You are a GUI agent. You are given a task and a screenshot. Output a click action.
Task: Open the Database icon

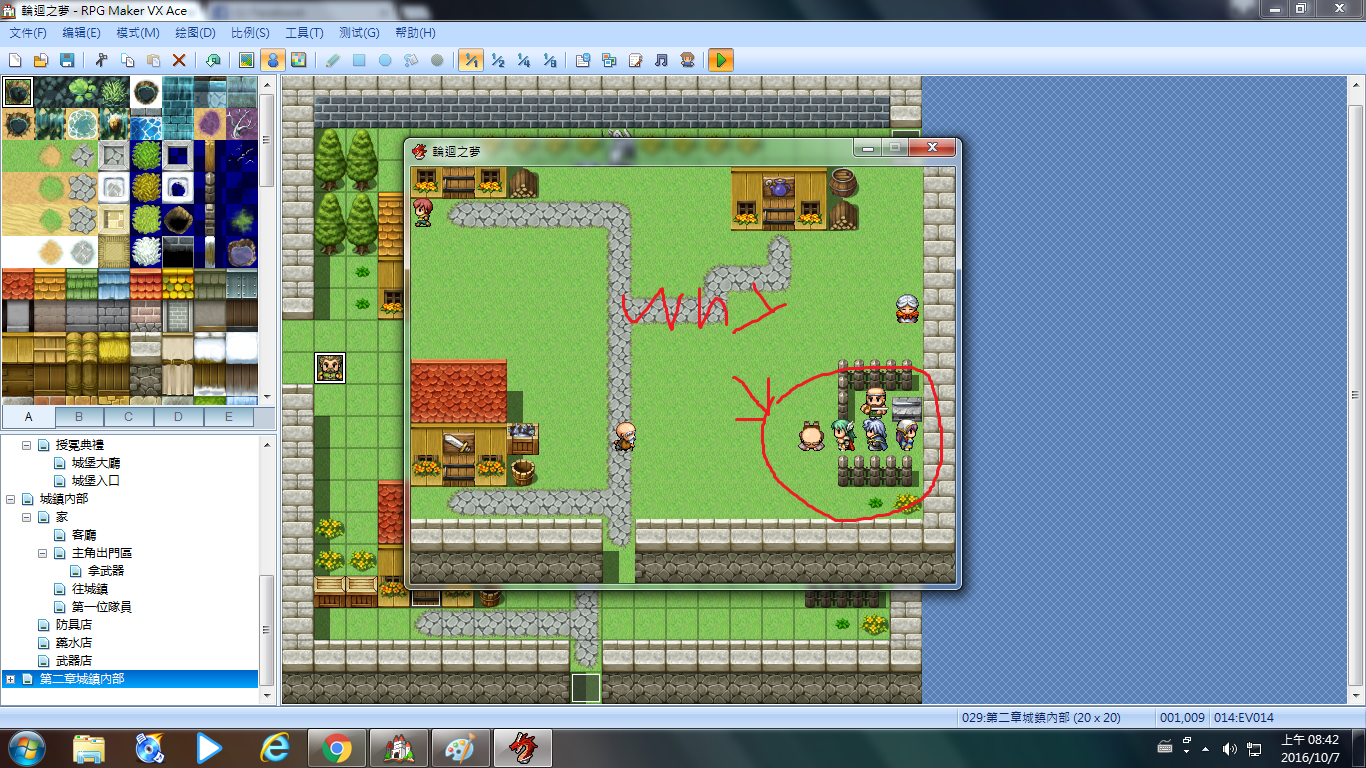pyautogui.click(x=583, y=60)
